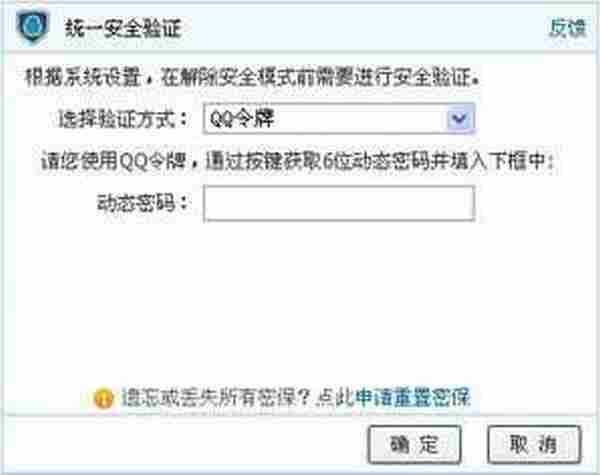The image size is (600, 475).
Task: Click the blank area below password field
Action: pos(300,302)
